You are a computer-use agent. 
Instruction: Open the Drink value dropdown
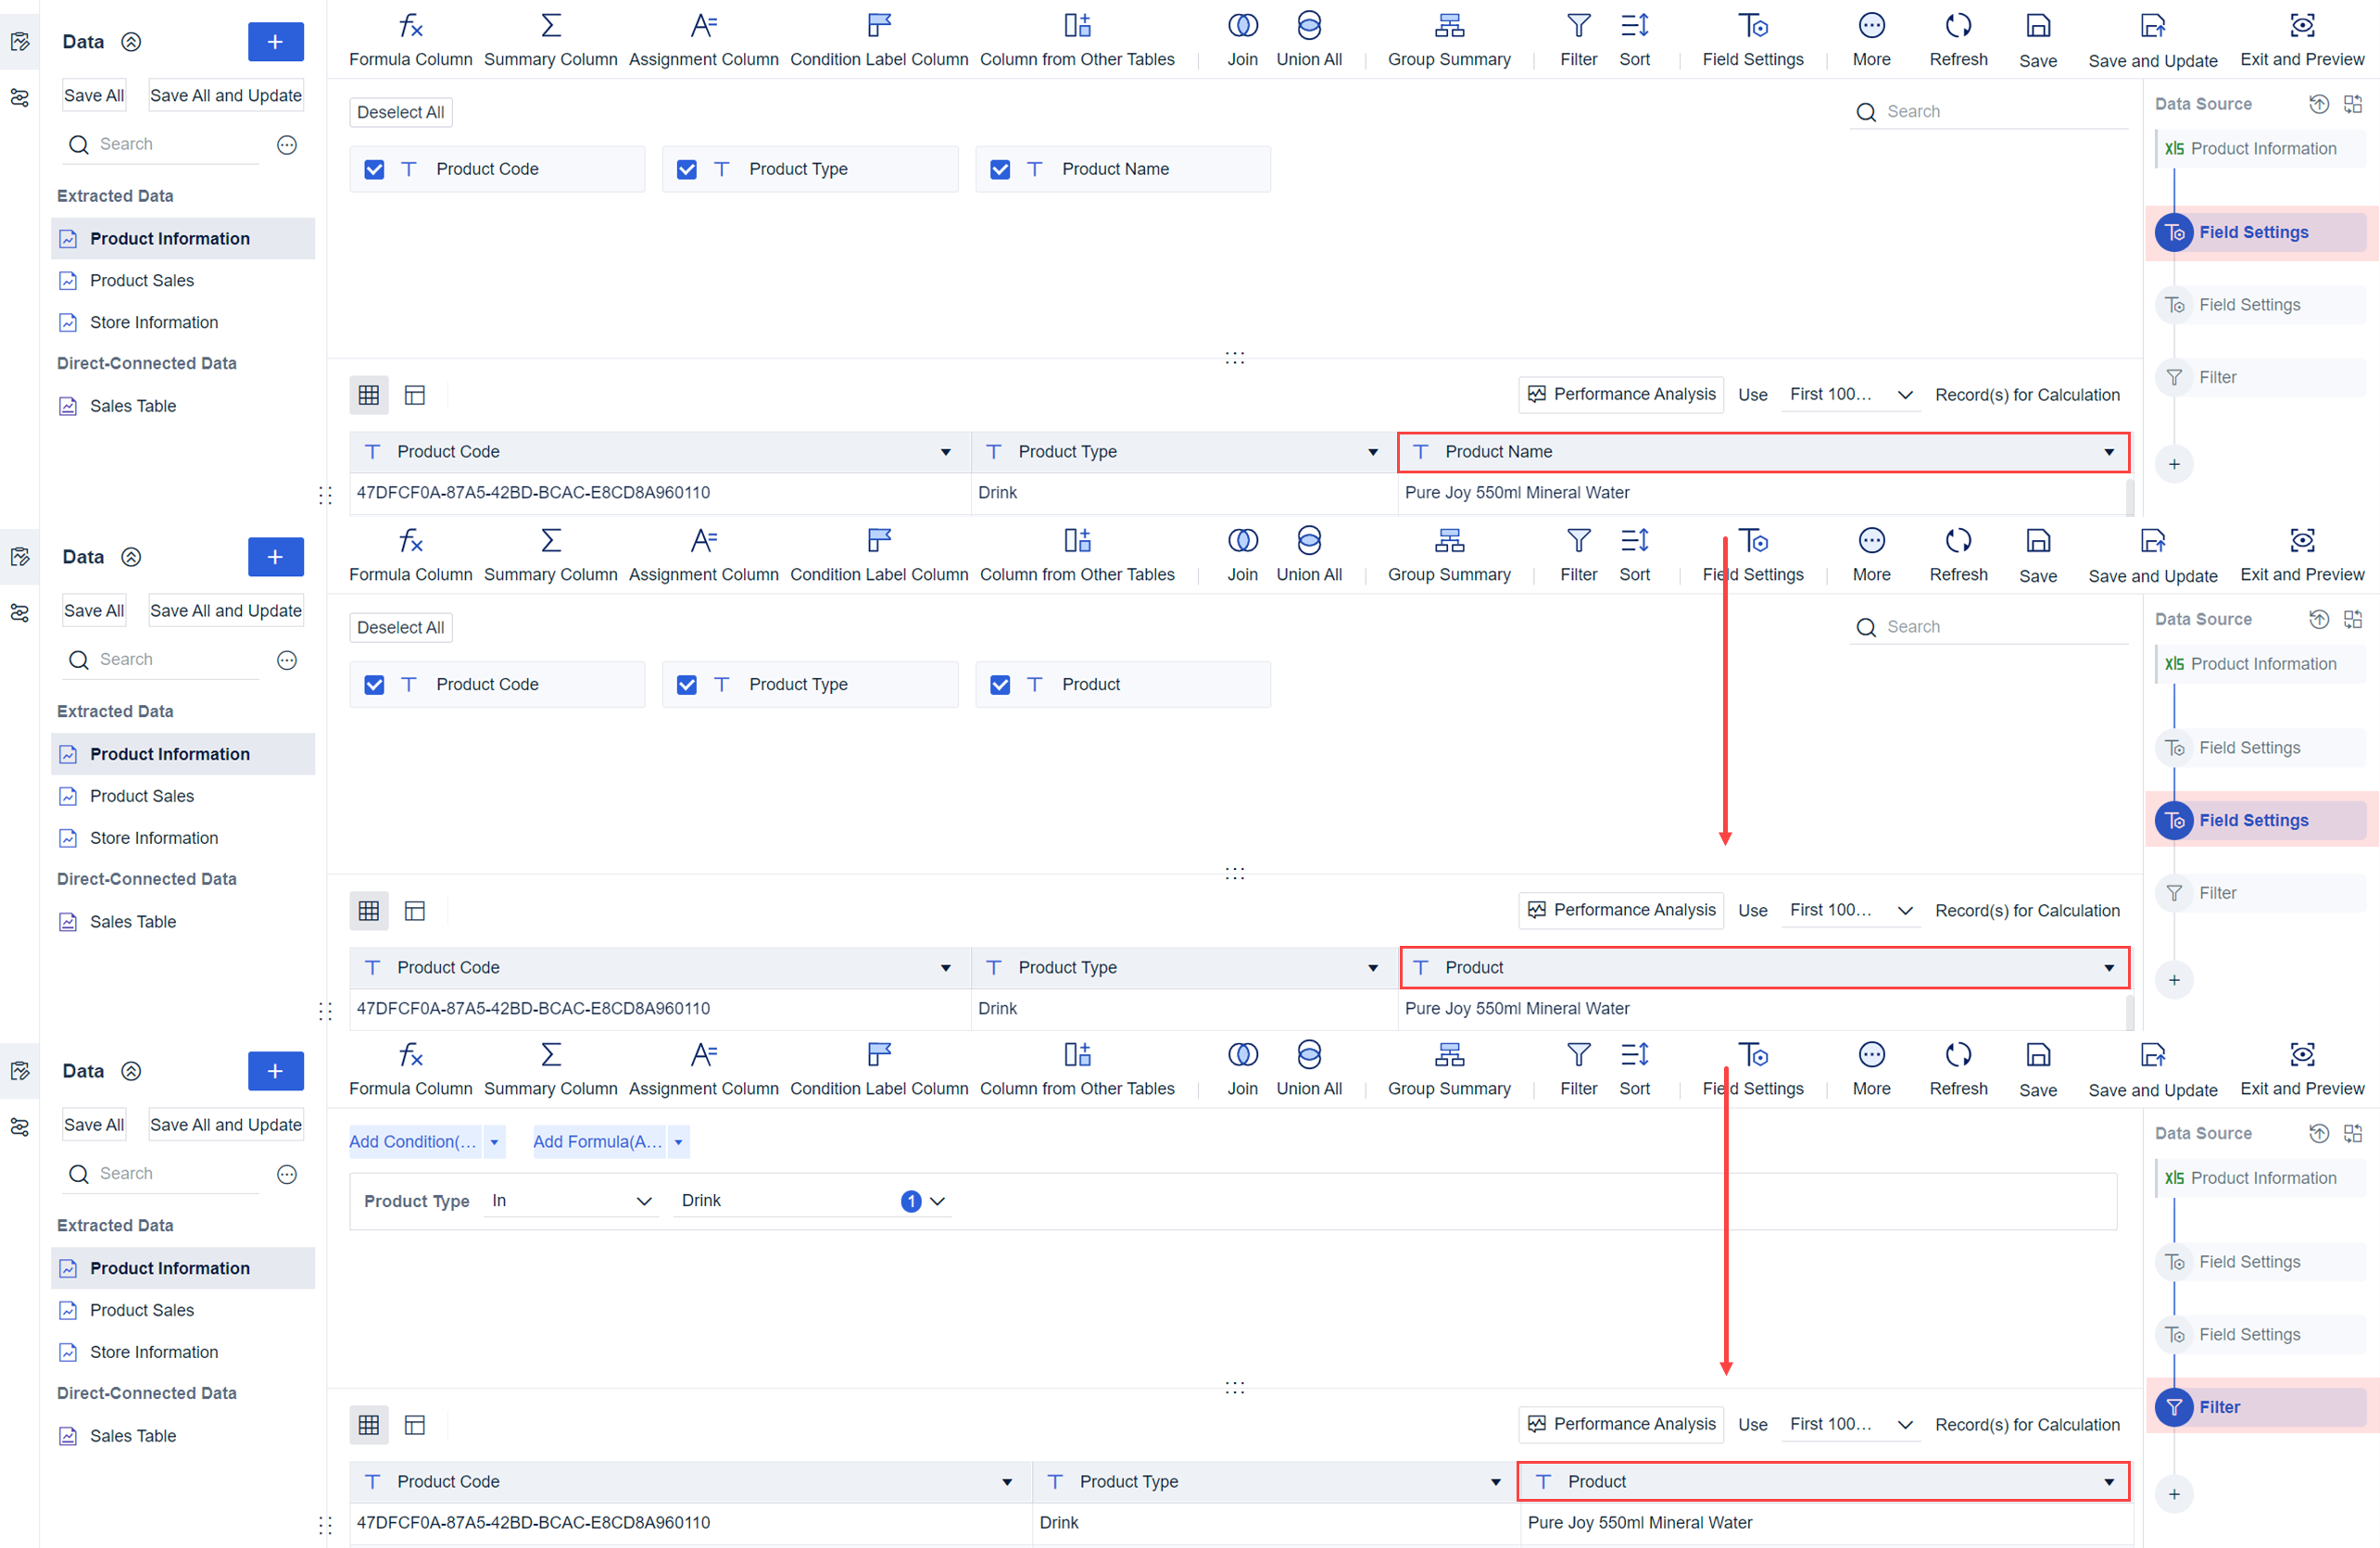[813, 1201]
